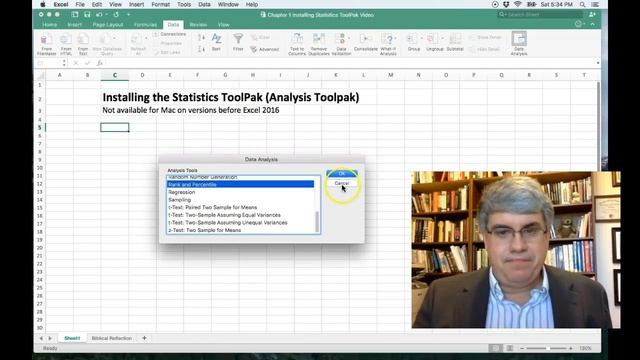Screen dimensions: 640x360
Task: Click the Show Detail command
Action: [x=485, y=38]
